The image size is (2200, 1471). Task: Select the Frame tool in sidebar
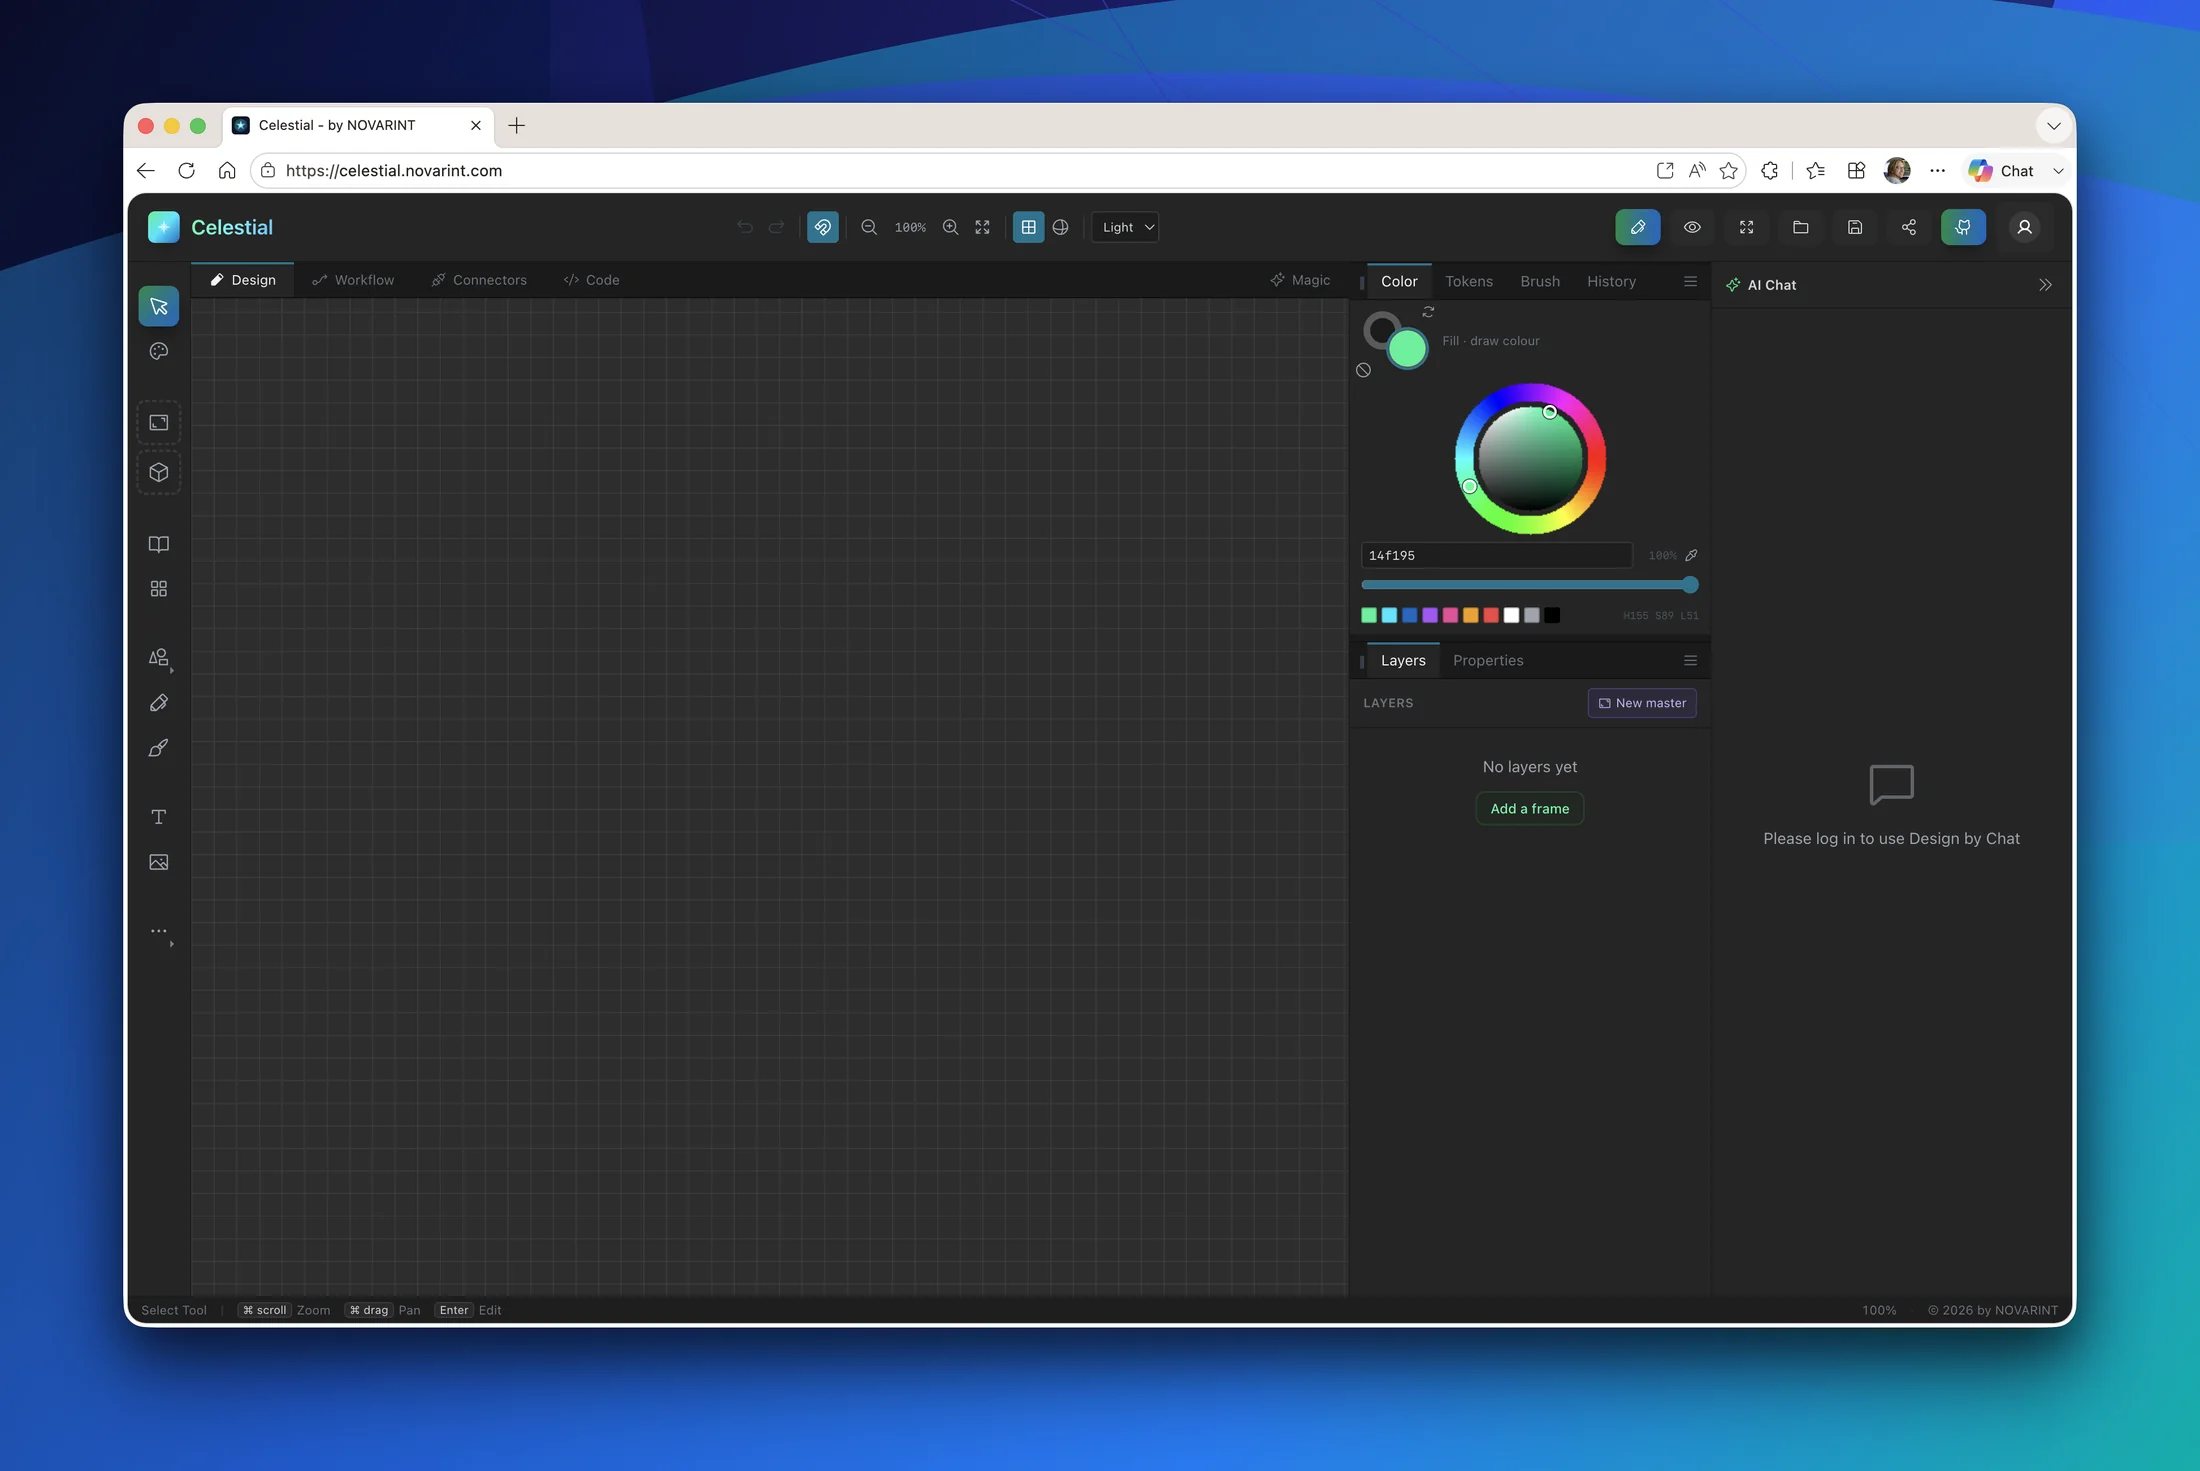[159, 422]
